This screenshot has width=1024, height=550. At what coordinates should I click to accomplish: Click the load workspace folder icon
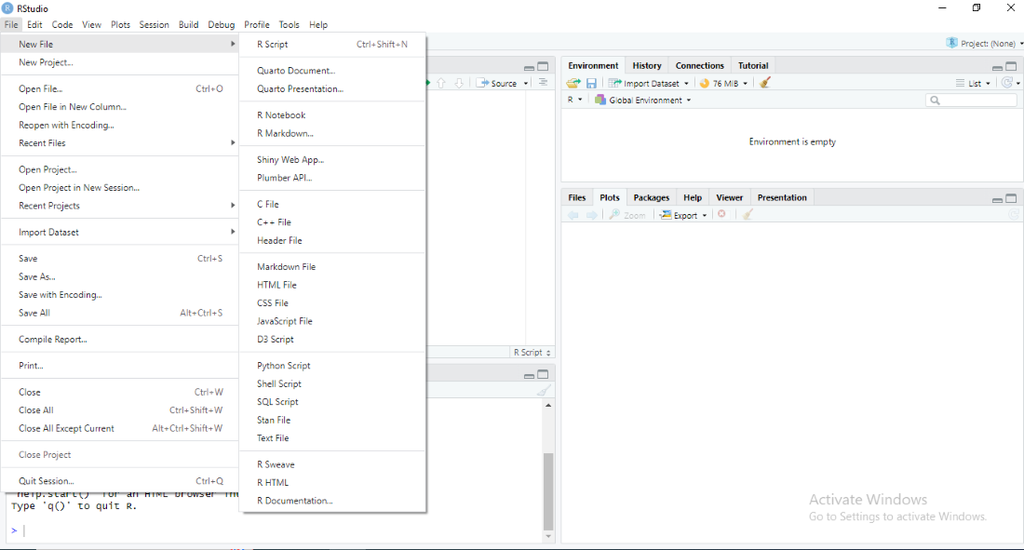click(573, 83)
